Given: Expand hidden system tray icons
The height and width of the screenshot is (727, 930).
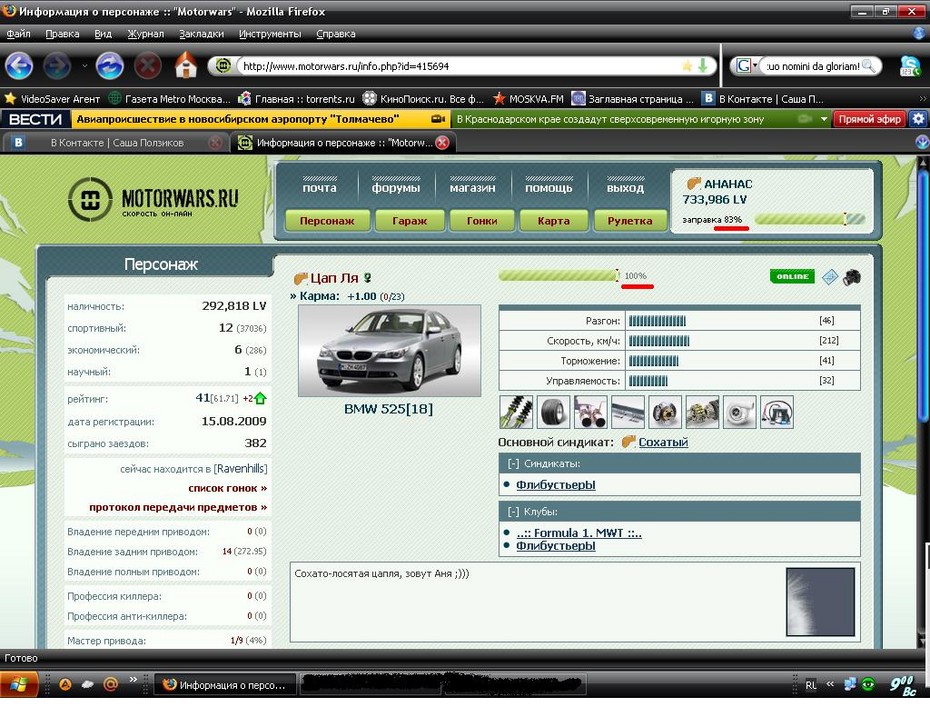Looking at the screenshot, I should (x=830, y=684).
